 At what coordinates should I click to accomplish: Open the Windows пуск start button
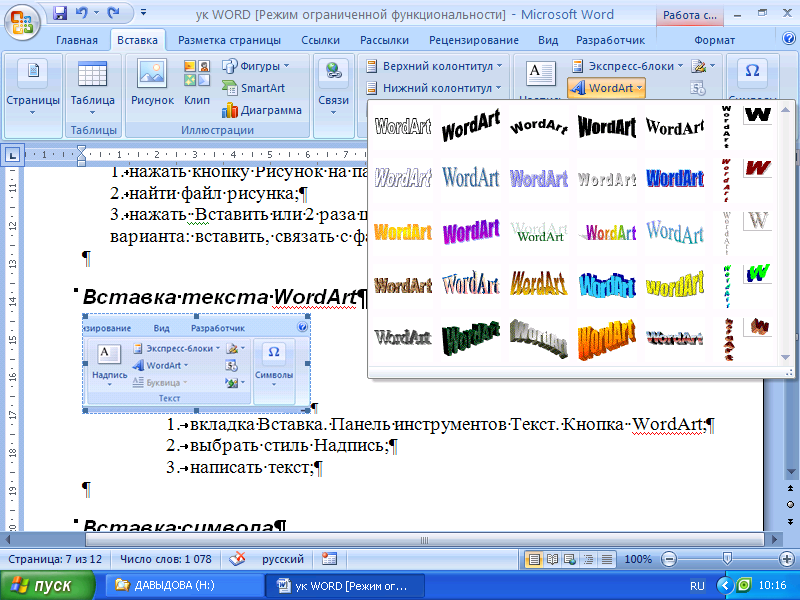point(48,585)
